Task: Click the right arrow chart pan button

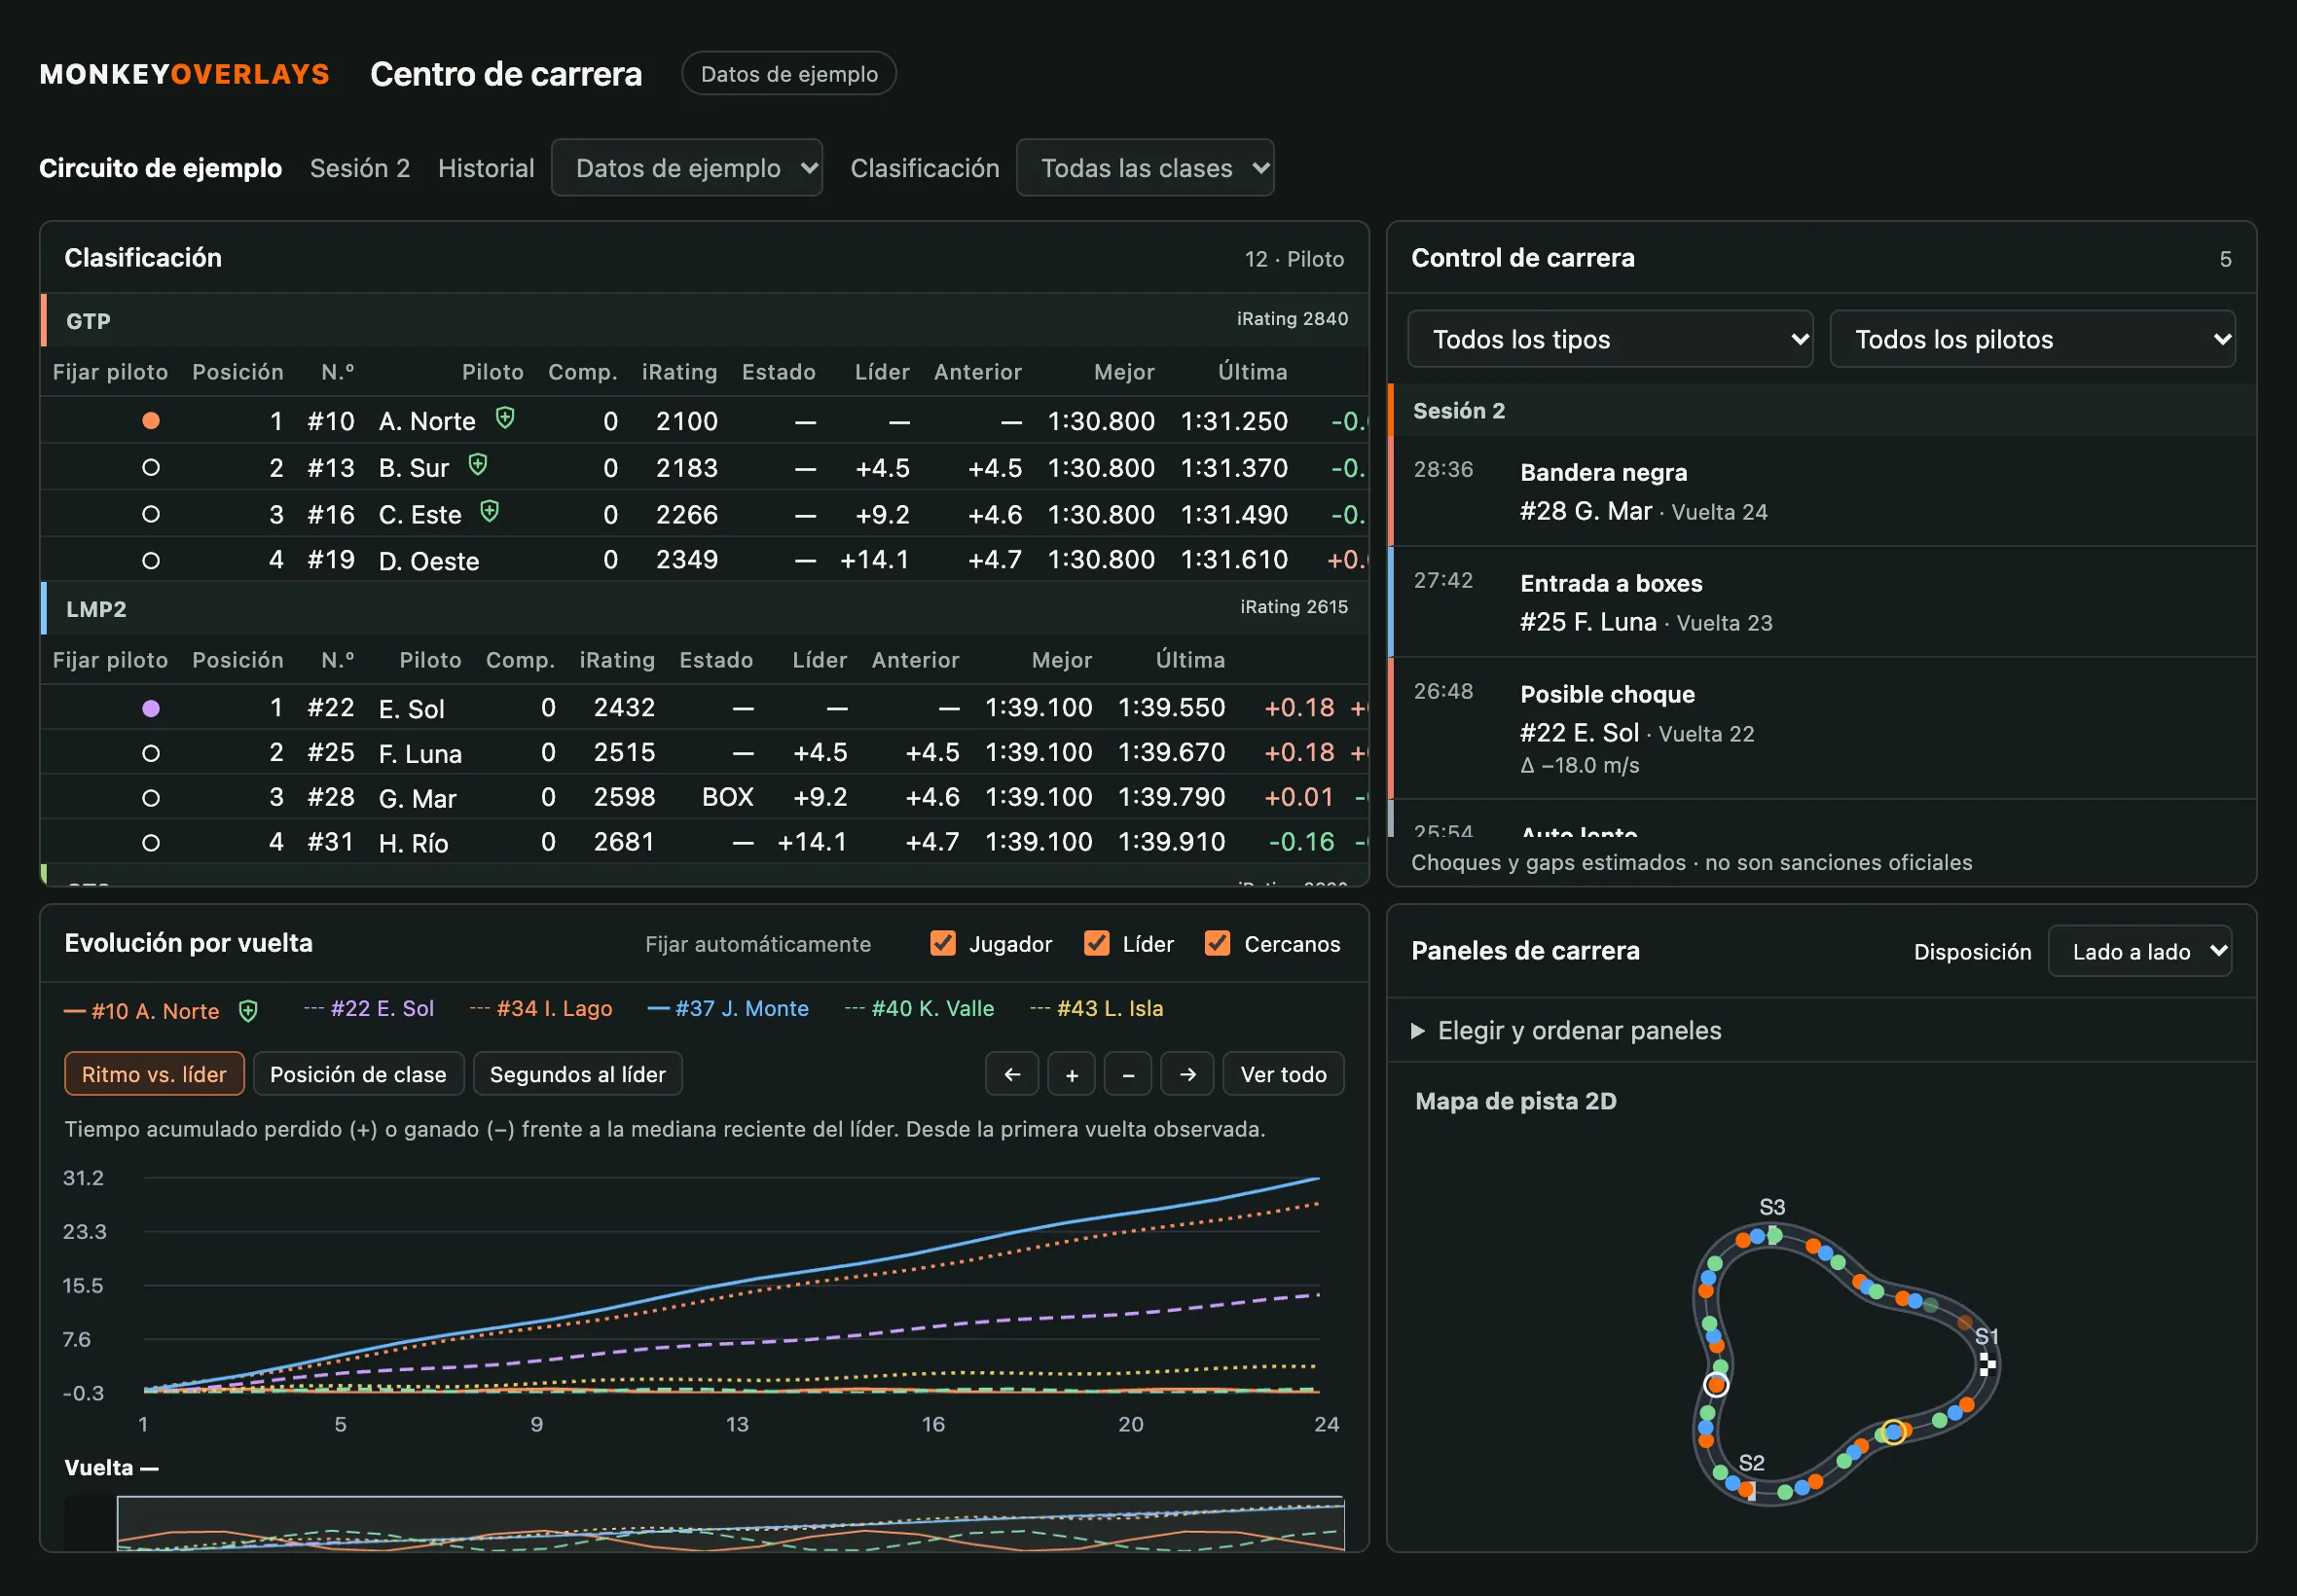Action: (x=1187, y=1074)
